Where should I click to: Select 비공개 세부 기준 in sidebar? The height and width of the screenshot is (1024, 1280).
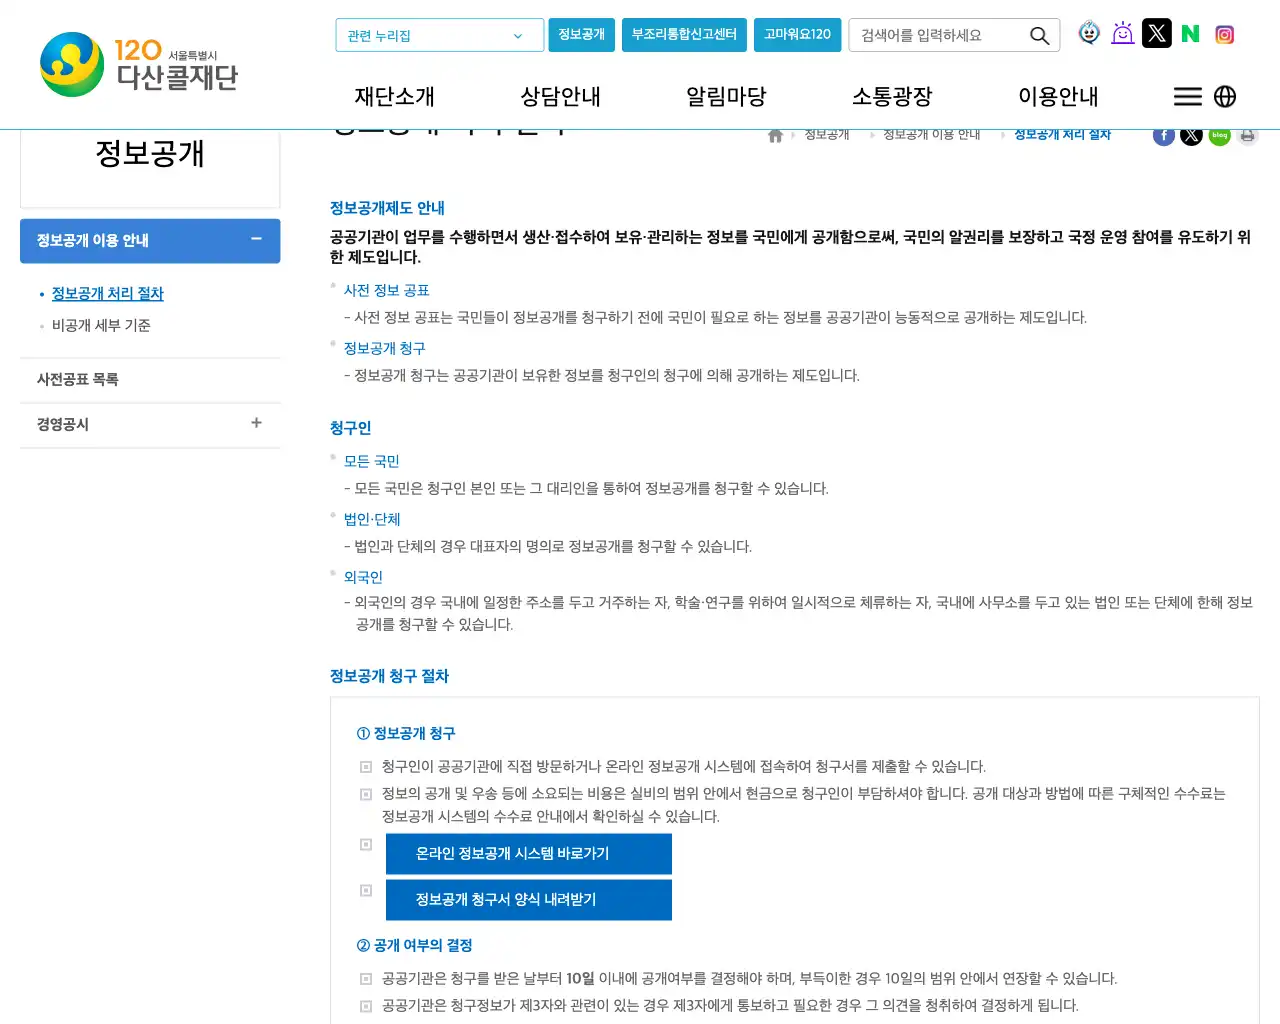click(101, 326)
